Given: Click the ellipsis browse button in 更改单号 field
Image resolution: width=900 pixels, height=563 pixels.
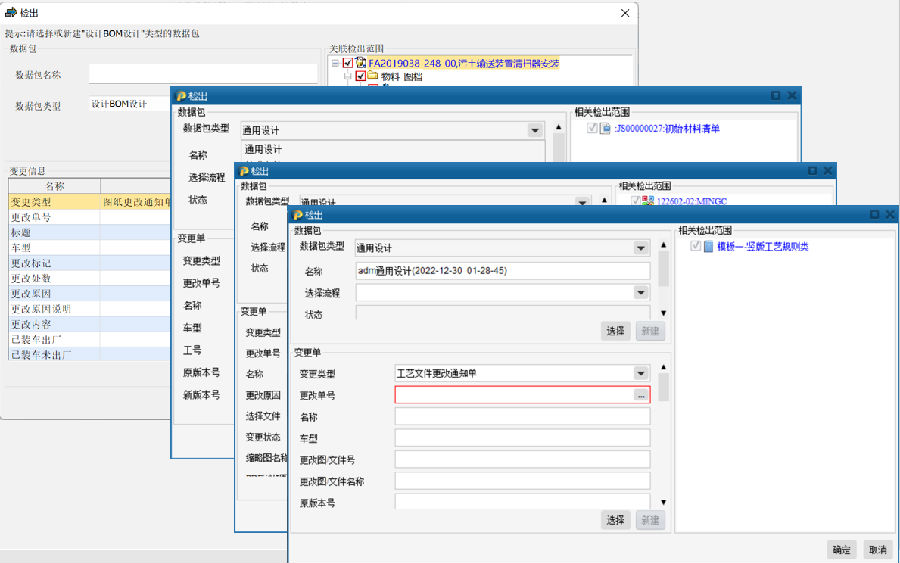Looking at the screenshot, I should [x=640, y=395].
